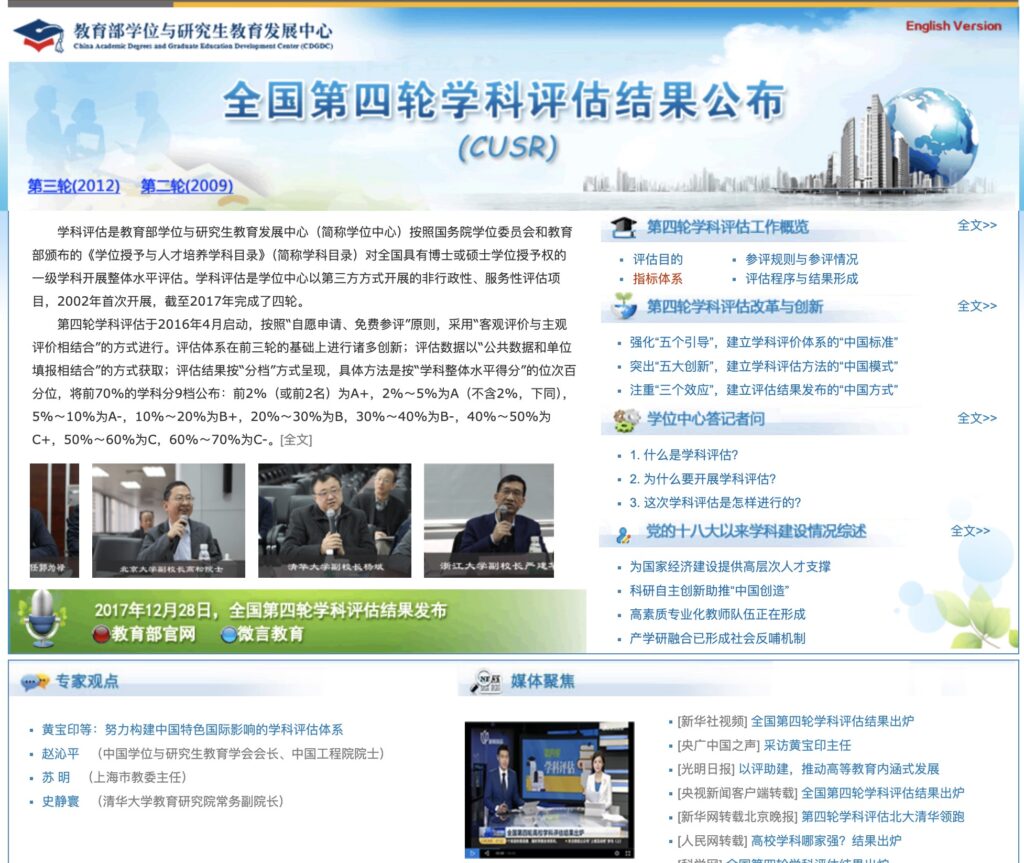Open the 指标体系 link
The width and height of the screenshot is (1024, 863).
click(658, 279)
